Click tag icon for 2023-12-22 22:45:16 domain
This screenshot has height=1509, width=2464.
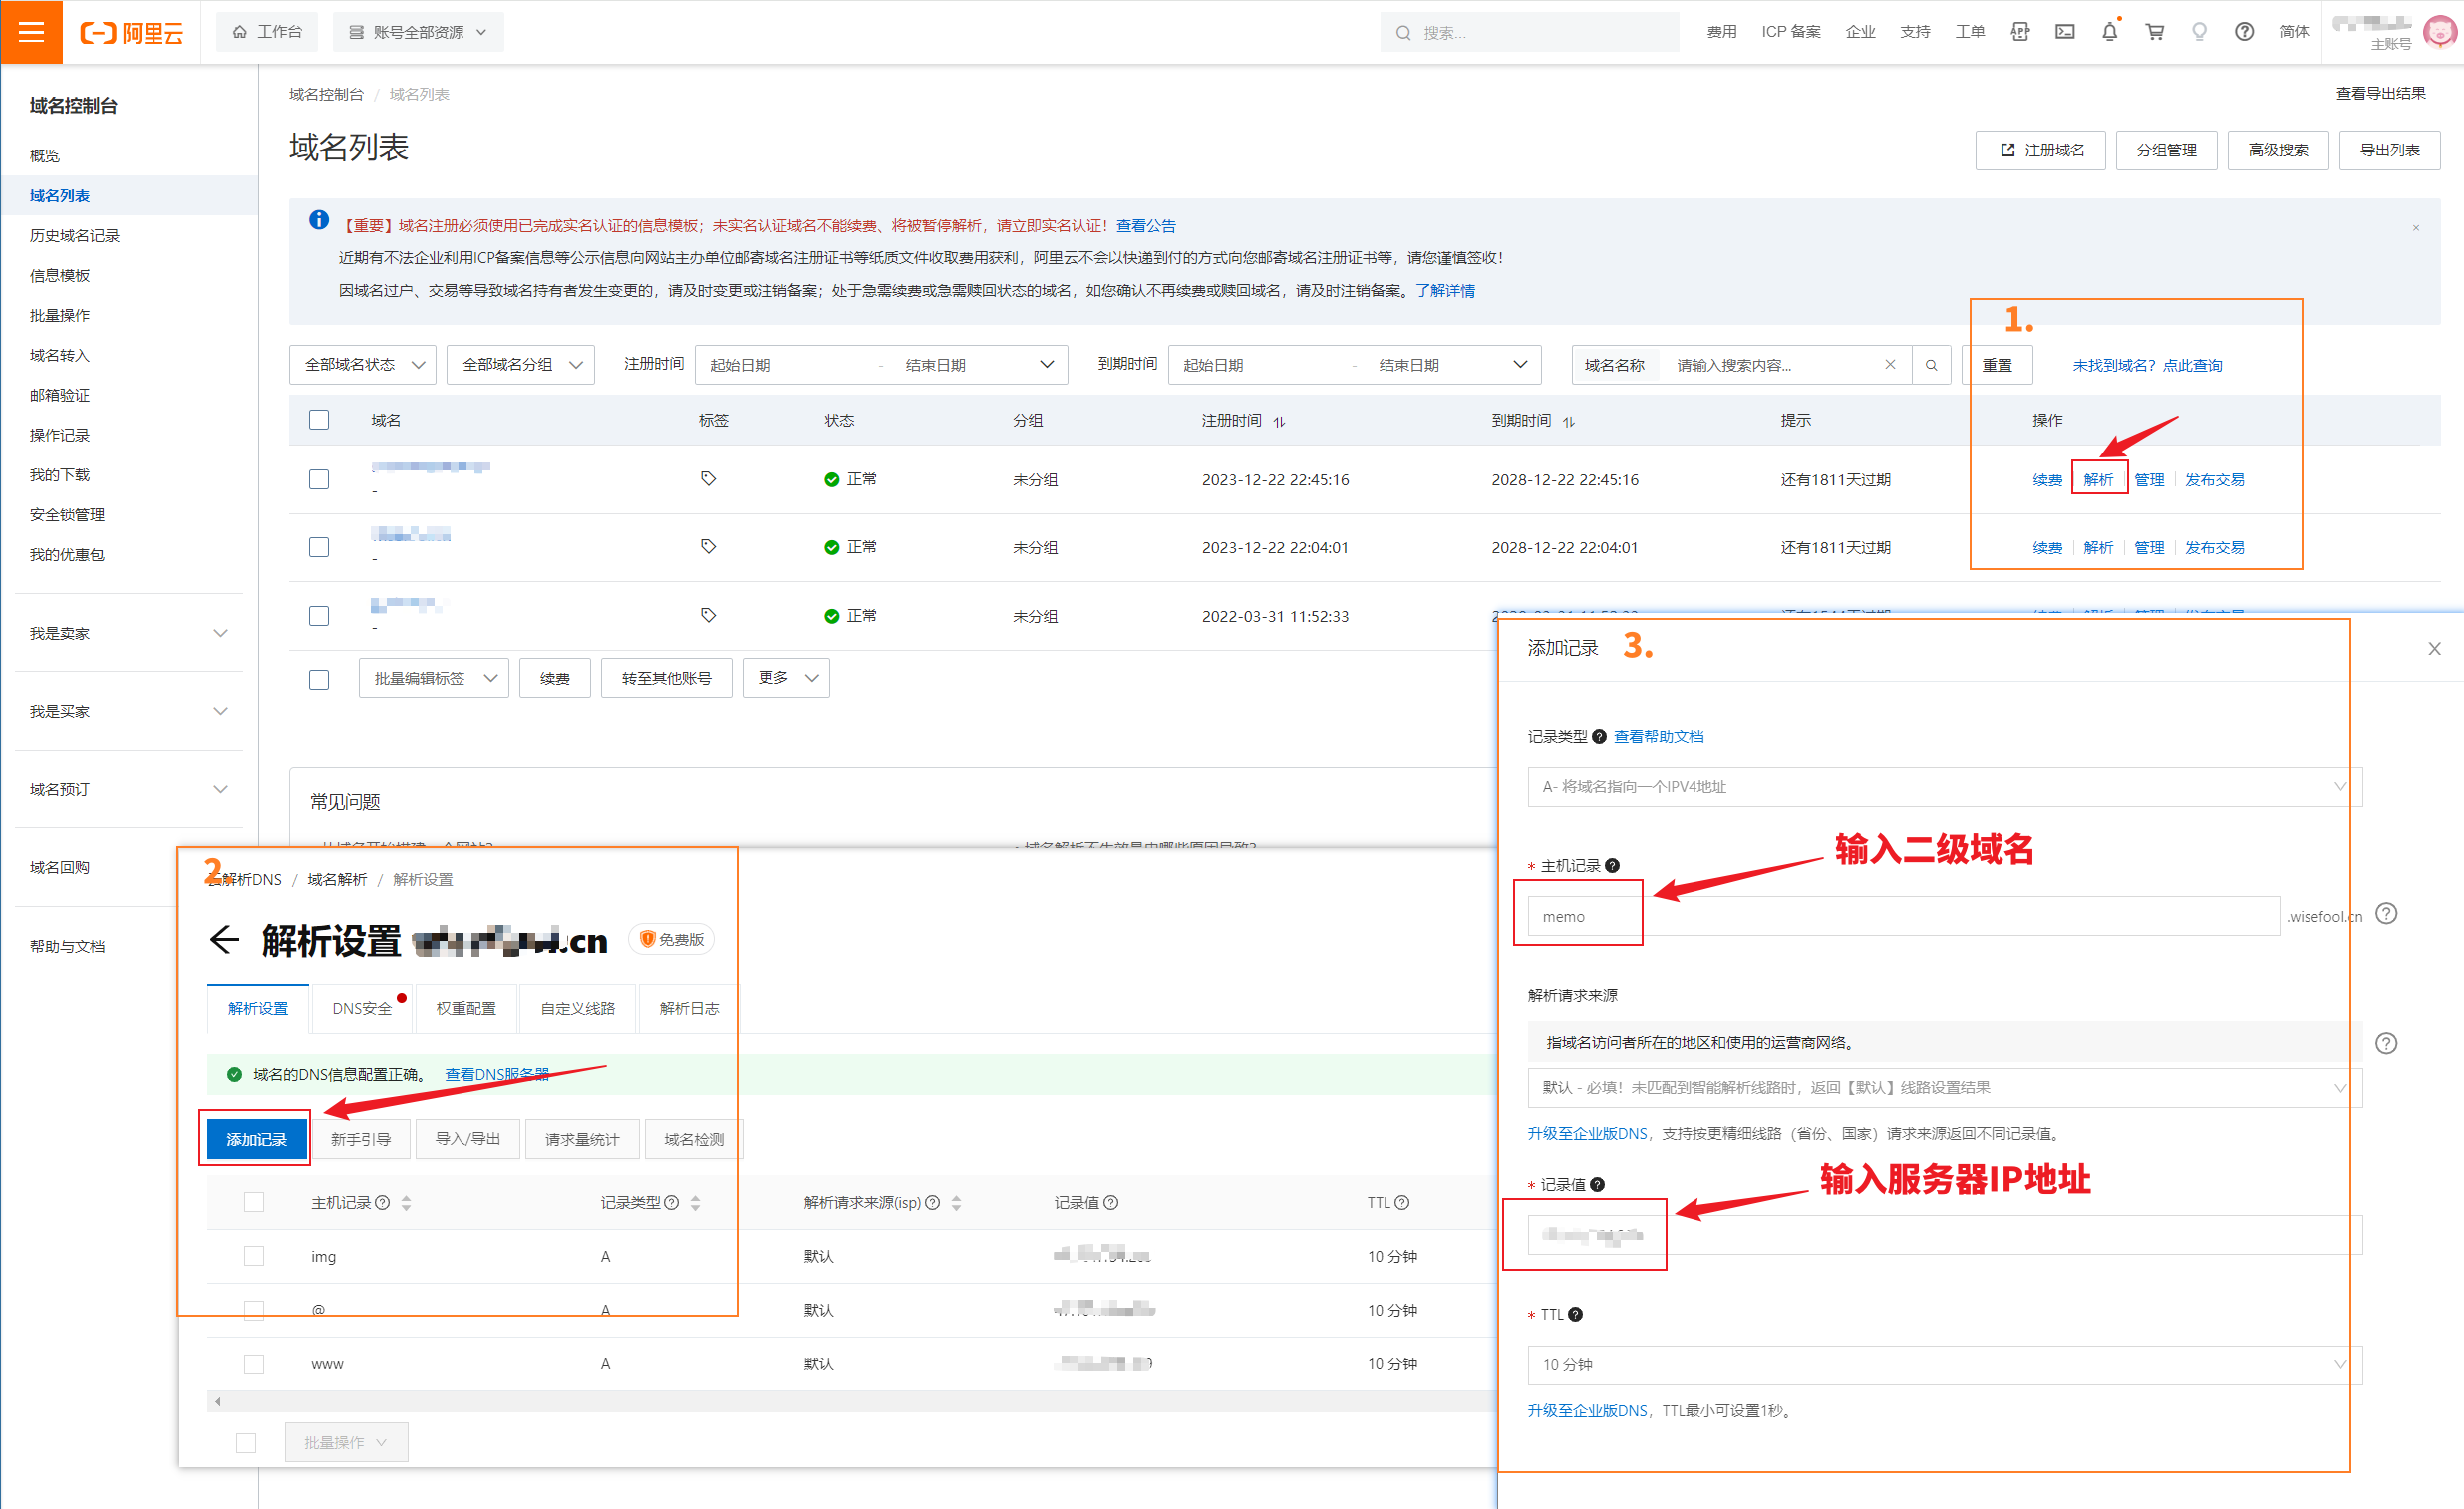pos(708,479)
